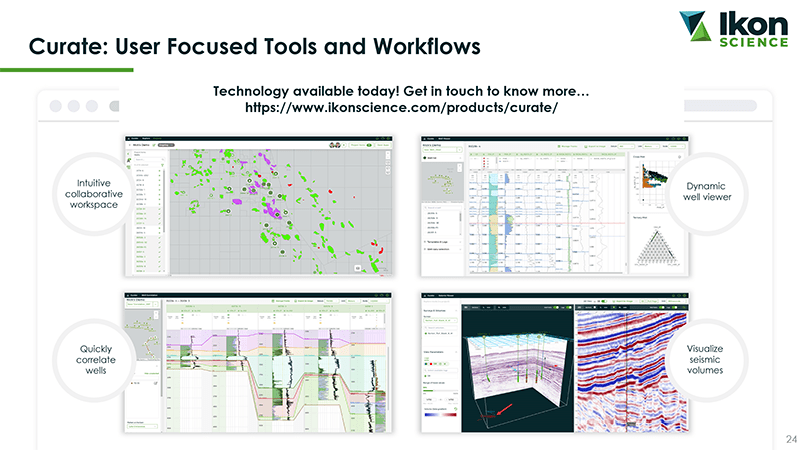
Task: Click the Manage Tracks button in the well viewer
Action: tap(567, 146)
